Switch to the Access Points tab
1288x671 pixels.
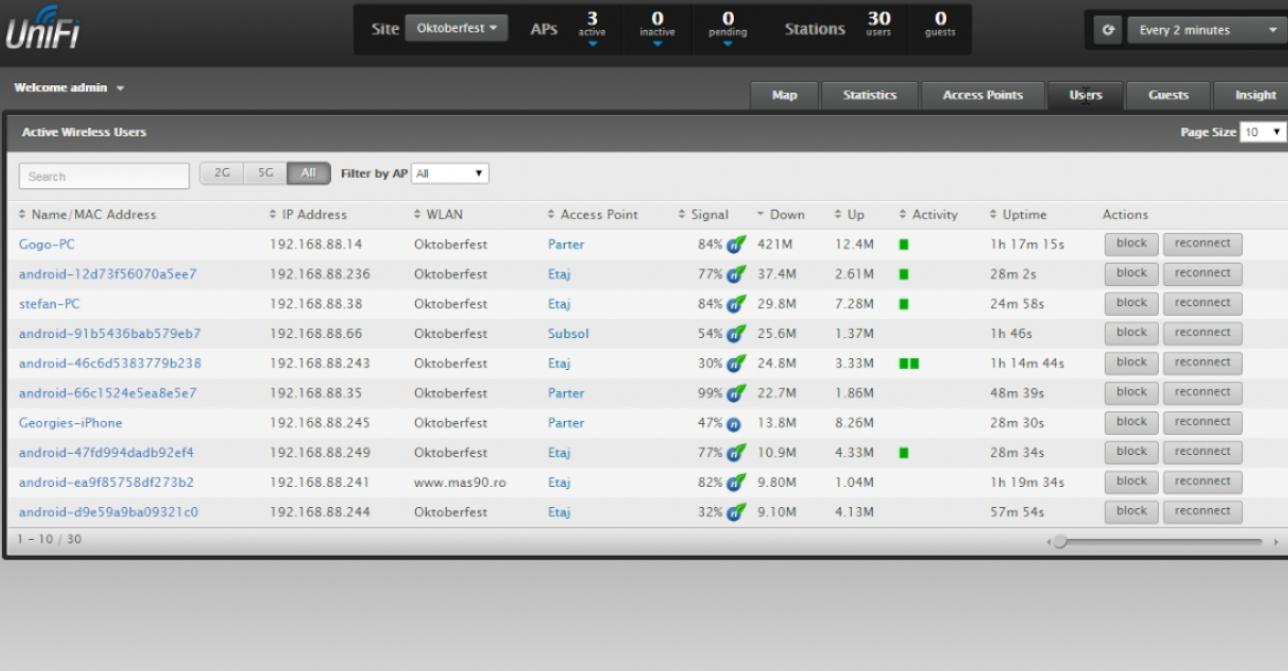point(982,95)
